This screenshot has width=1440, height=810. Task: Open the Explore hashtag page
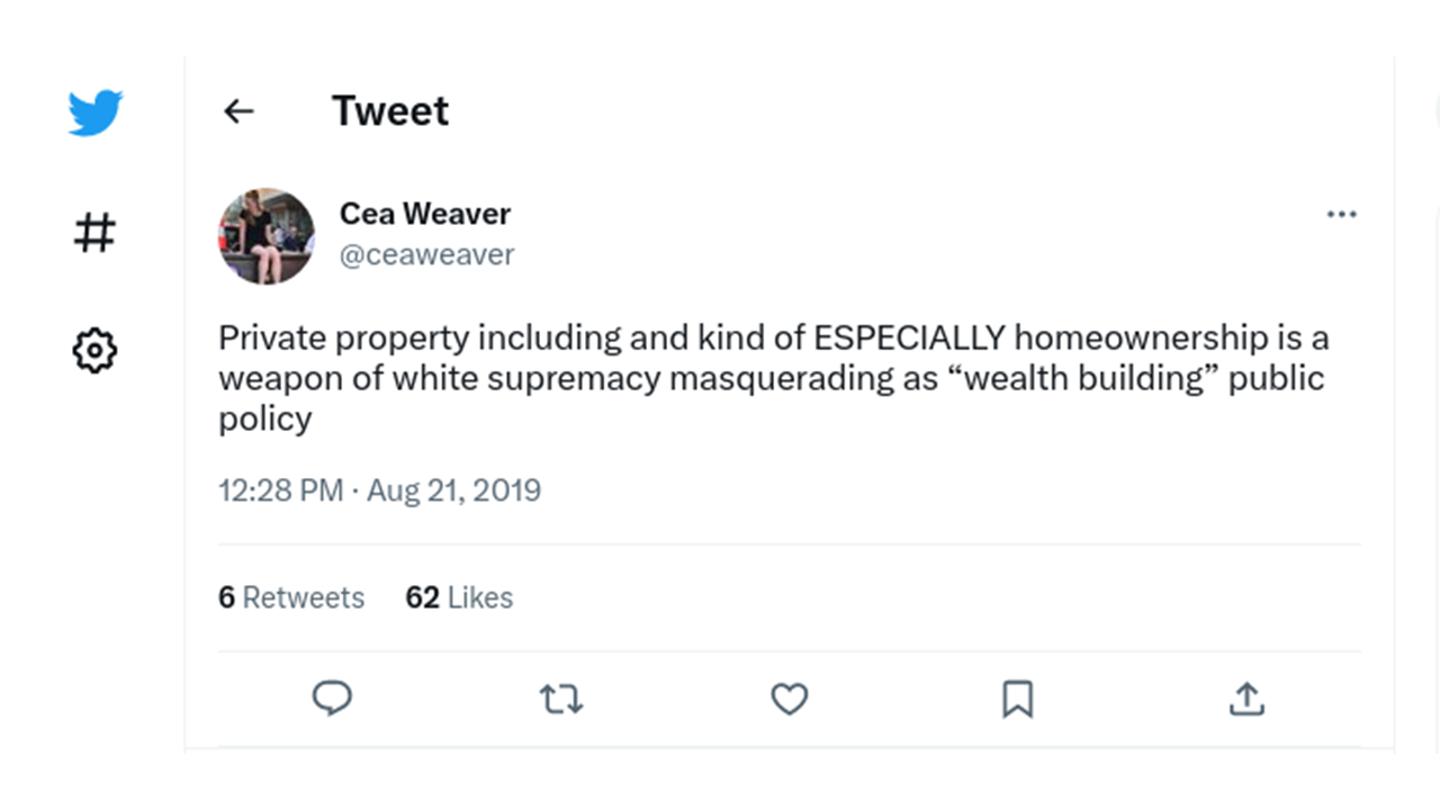[95, 233]
